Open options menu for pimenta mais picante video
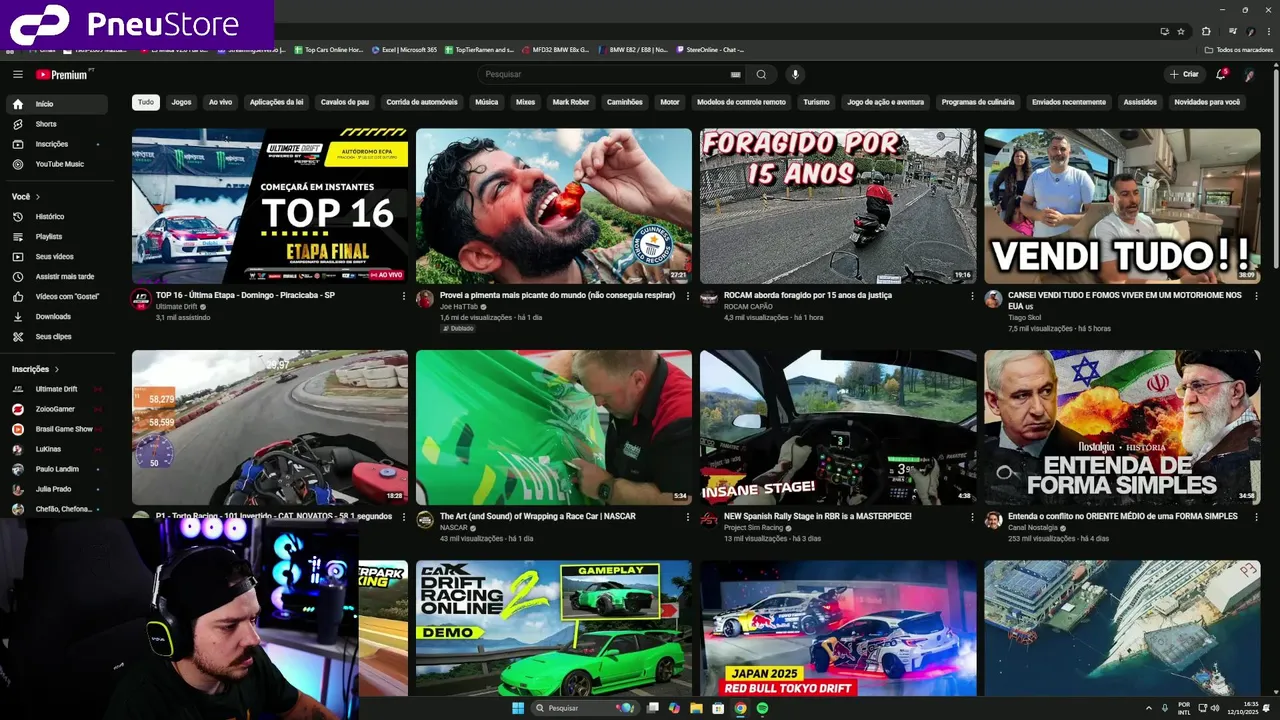This screenshot has height=720, width=1280. pyautogui.click(x=688, y=296)
